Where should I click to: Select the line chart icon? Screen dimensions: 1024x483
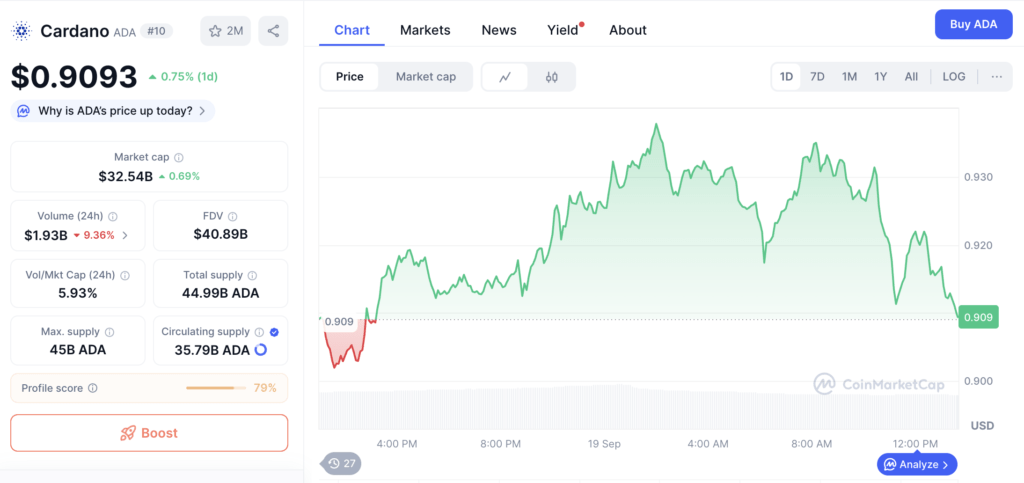505,77
